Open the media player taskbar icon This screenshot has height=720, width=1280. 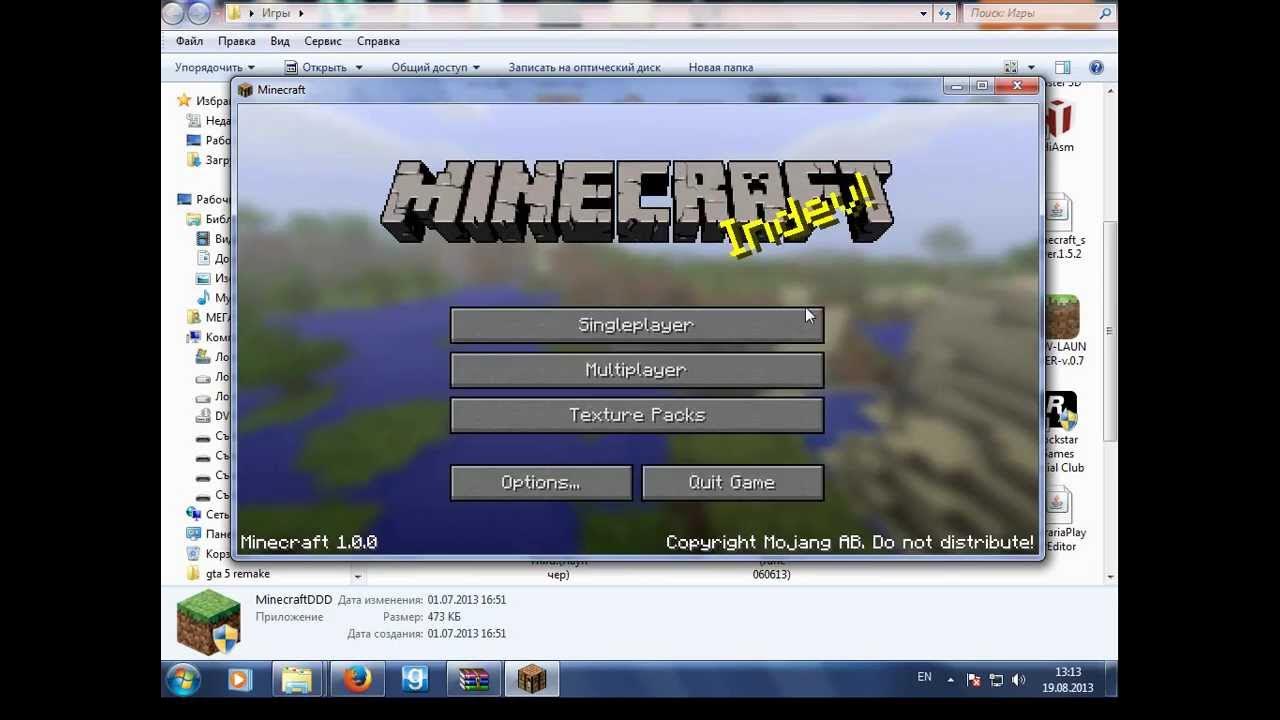240,680
